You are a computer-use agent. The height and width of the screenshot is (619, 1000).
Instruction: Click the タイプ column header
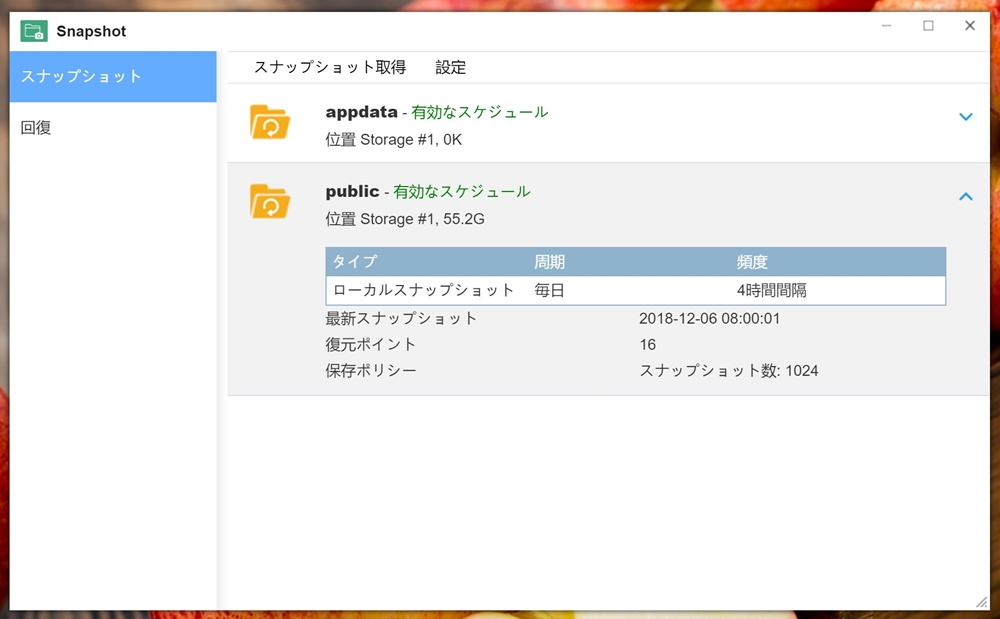[355, 262]
